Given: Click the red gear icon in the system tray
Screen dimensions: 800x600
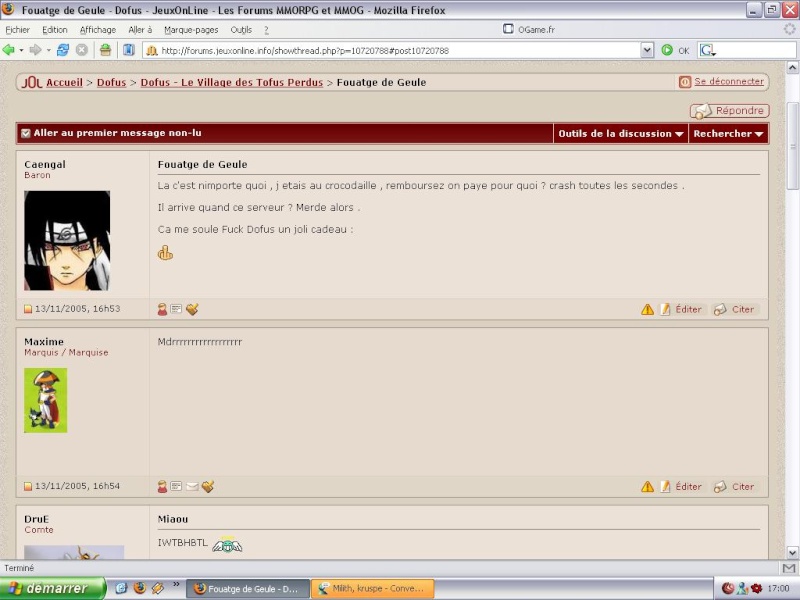Looking at the screenshot, I should 756,588.
